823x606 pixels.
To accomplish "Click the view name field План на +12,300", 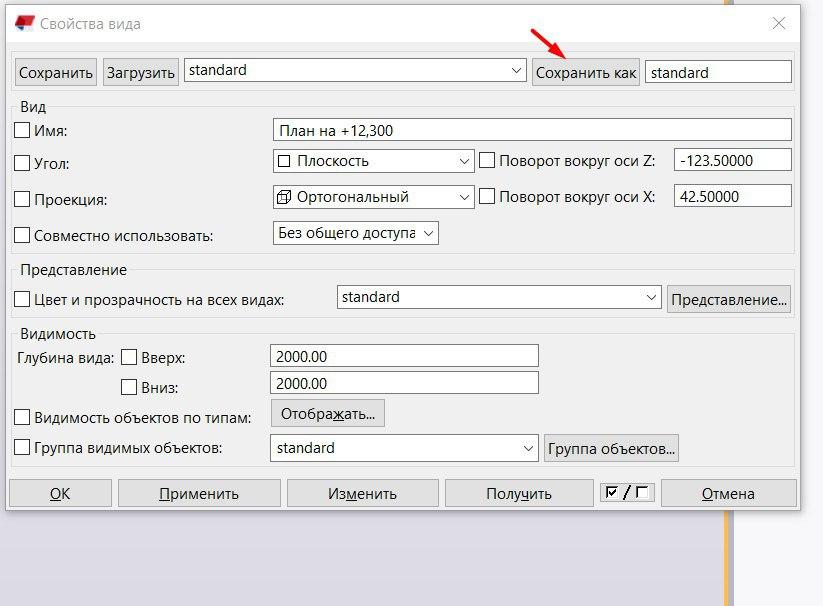I will pos(532,130).
